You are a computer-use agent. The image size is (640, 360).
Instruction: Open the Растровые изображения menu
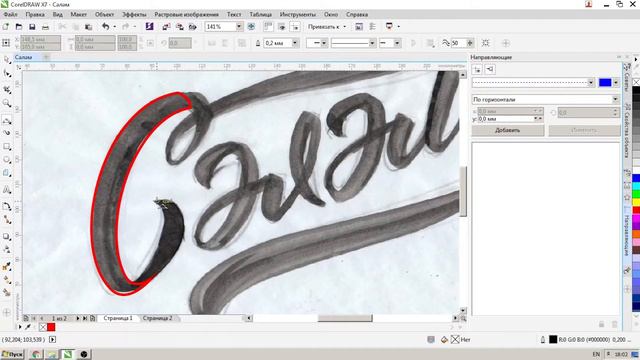pos(187,14)
